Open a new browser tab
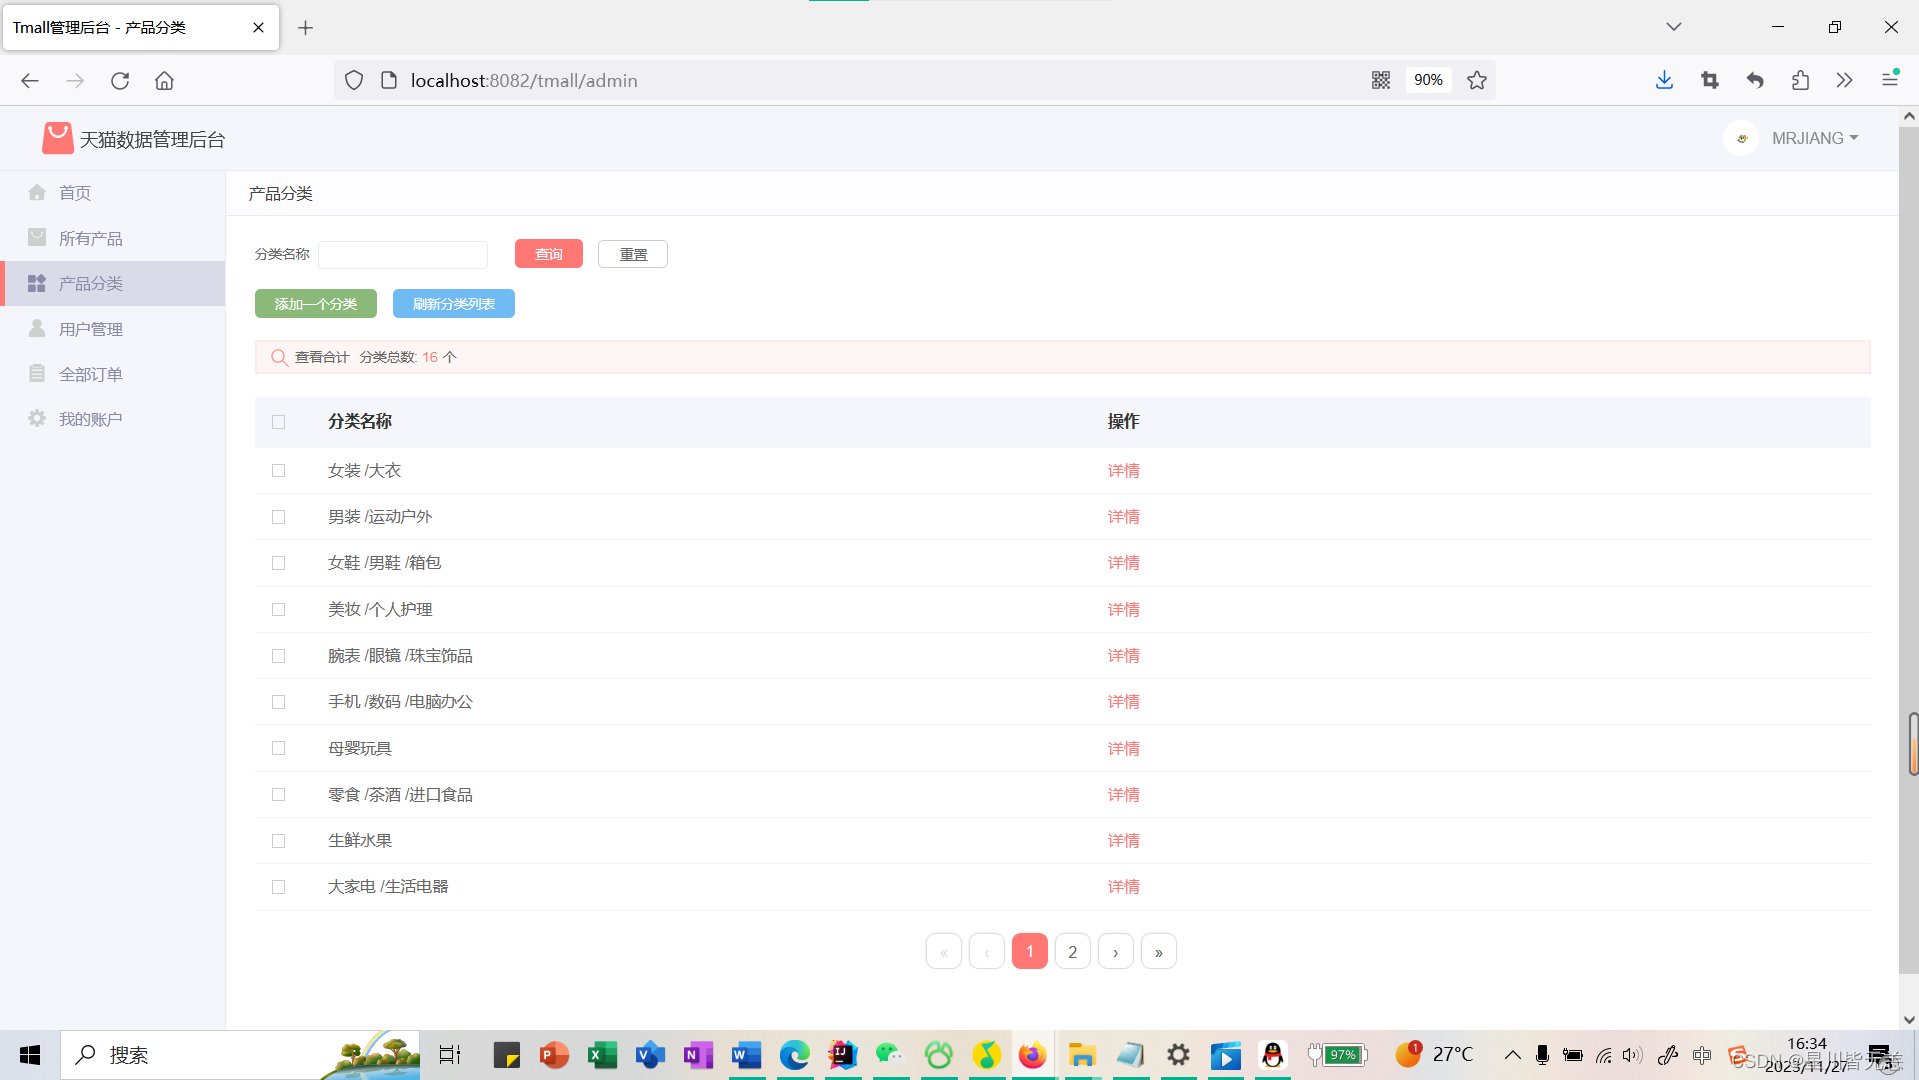The width and height of the screenshot is (1919, 1080). (x=306, y=27)
